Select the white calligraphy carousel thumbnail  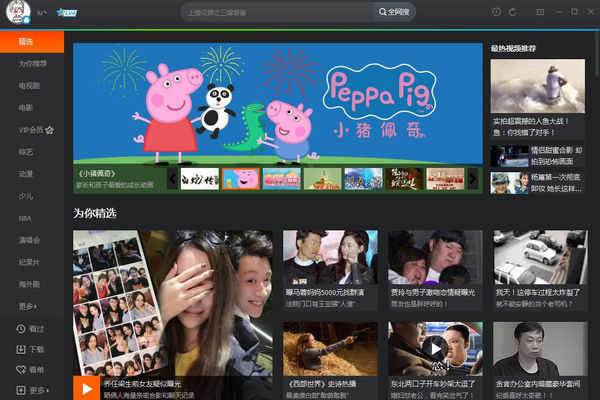pos(200,179)
